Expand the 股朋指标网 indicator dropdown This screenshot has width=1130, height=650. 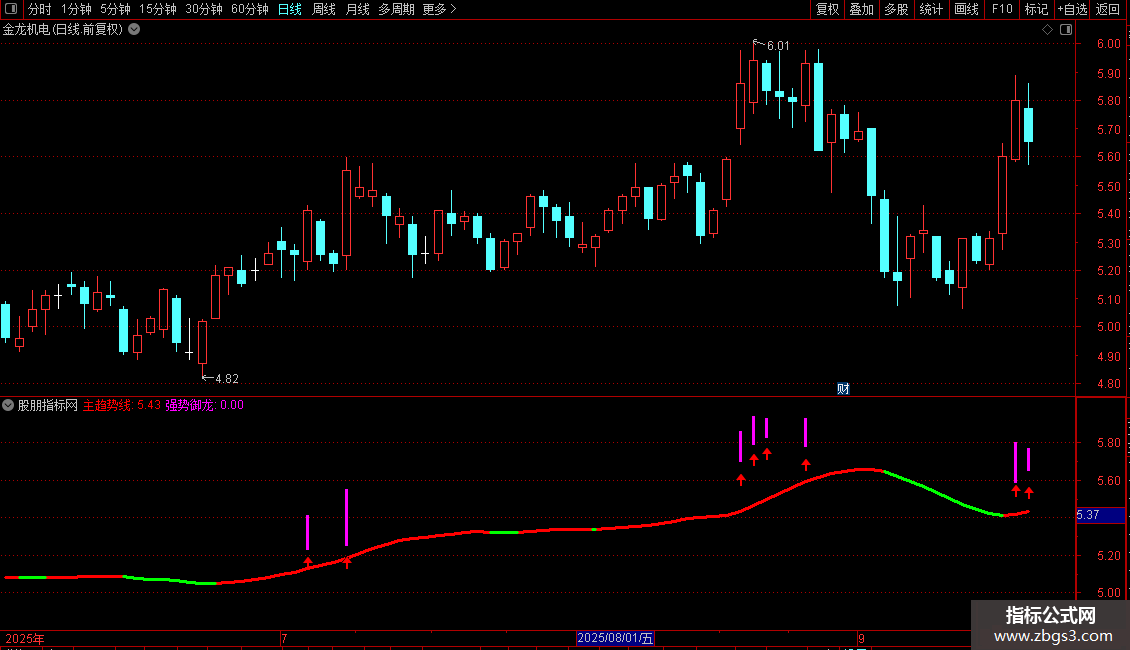[x=8, y=405]
